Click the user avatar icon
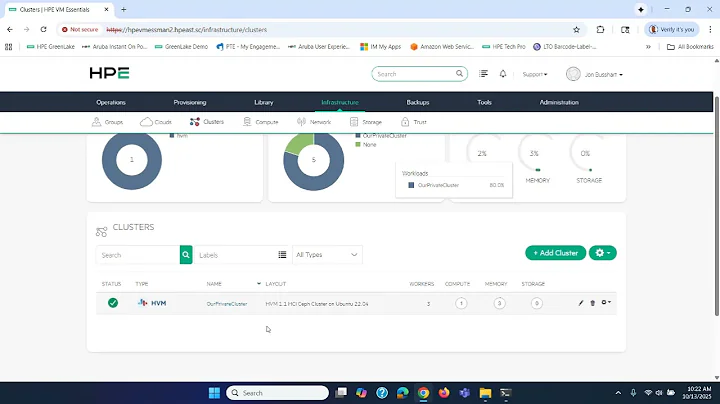 click(x=573, y=74)
